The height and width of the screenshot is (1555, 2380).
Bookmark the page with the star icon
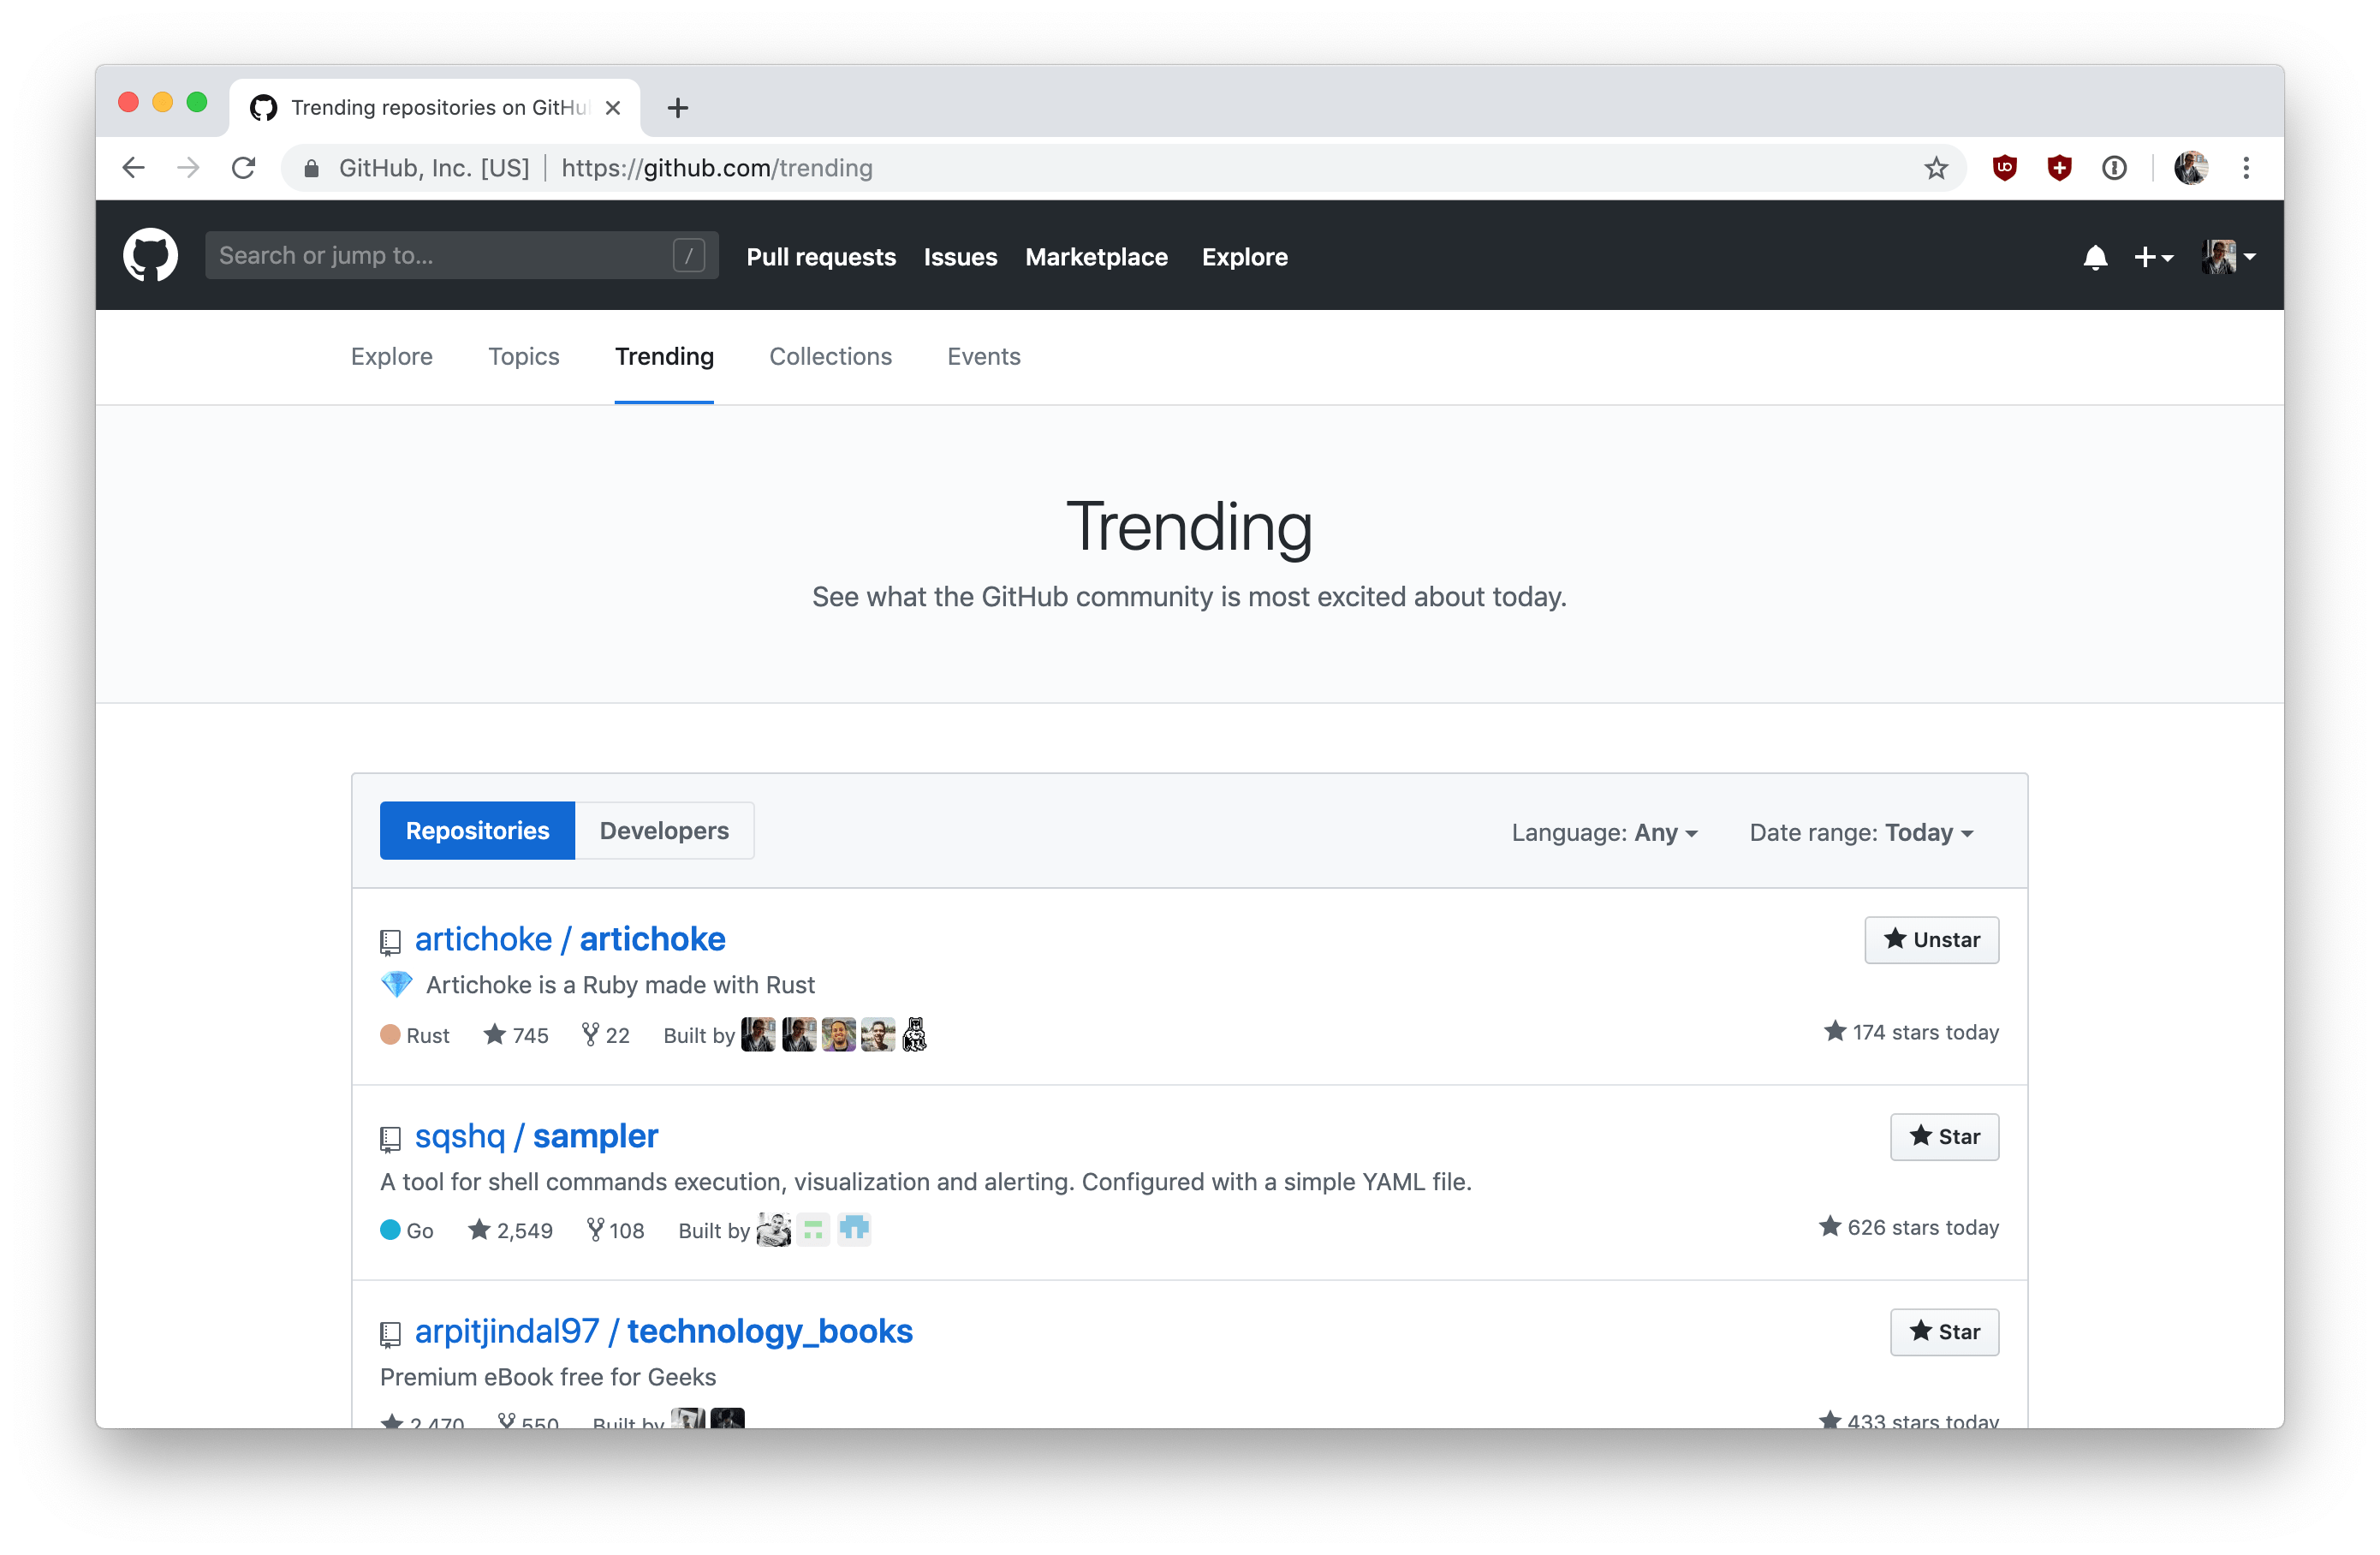[x=1936, y=168]
